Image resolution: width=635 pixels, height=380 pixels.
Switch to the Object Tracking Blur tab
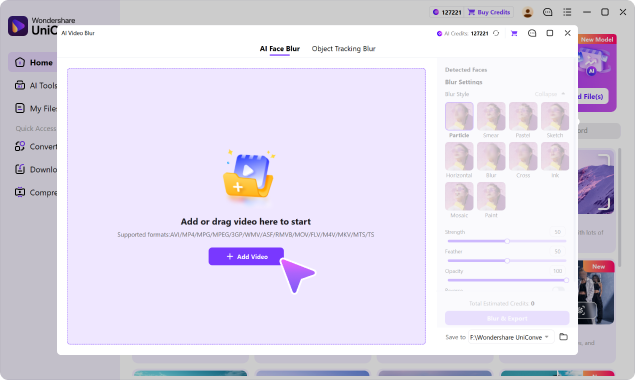pyautogui.click(x=343, y=49)
